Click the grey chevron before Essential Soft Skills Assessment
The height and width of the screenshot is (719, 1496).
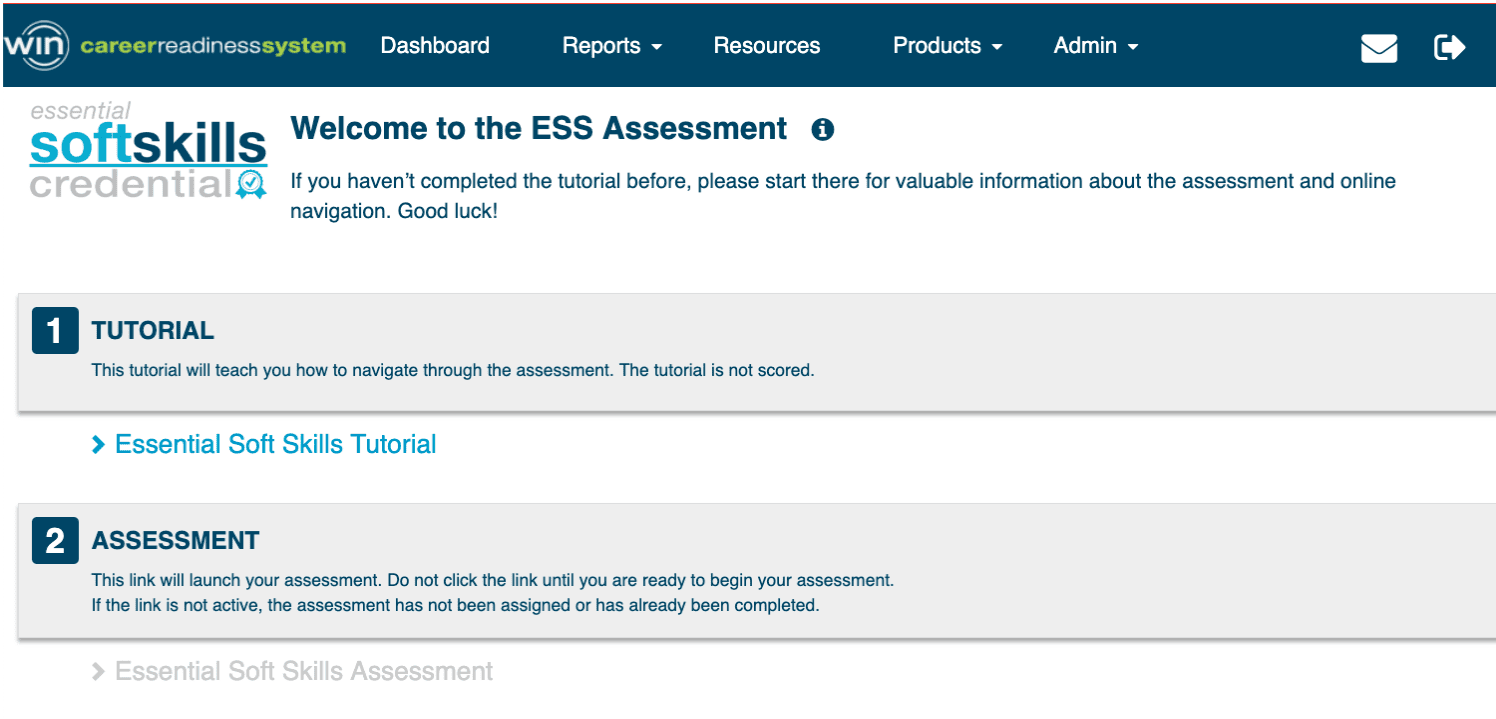click(98, 672)
